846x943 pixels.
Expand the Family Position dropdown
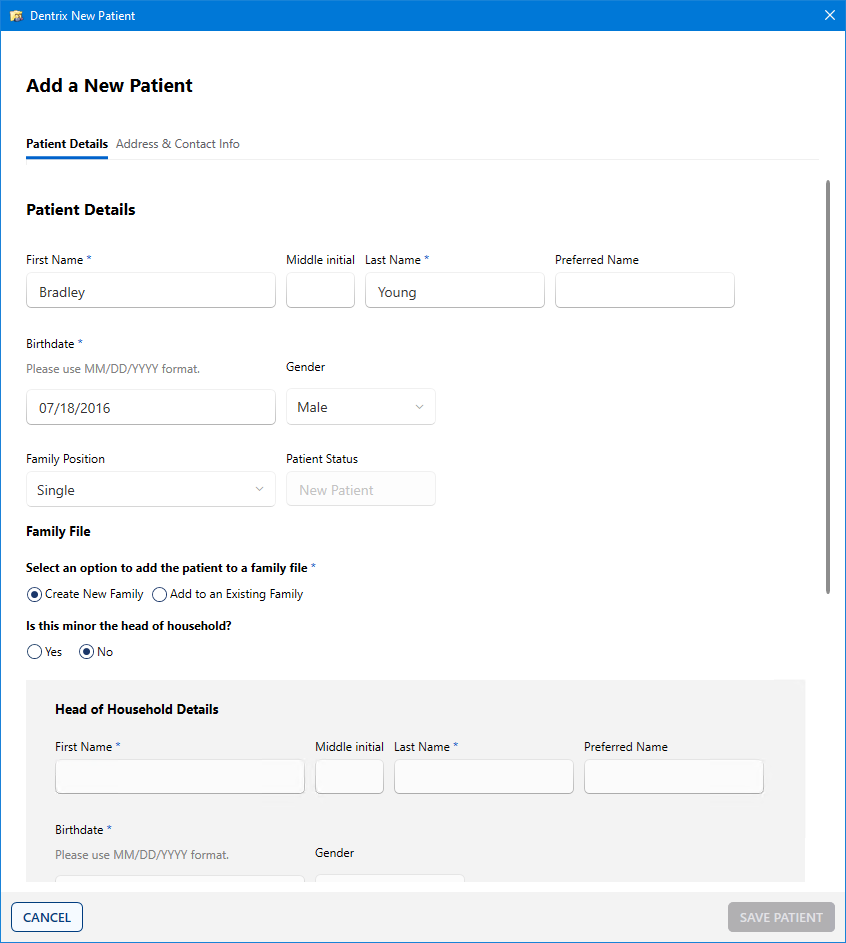tap(150, 490)
